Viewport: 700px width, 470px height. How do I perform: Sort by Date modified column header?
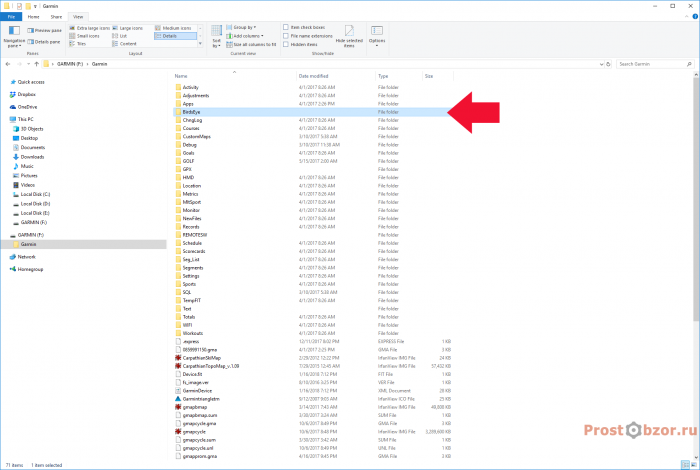313,76
